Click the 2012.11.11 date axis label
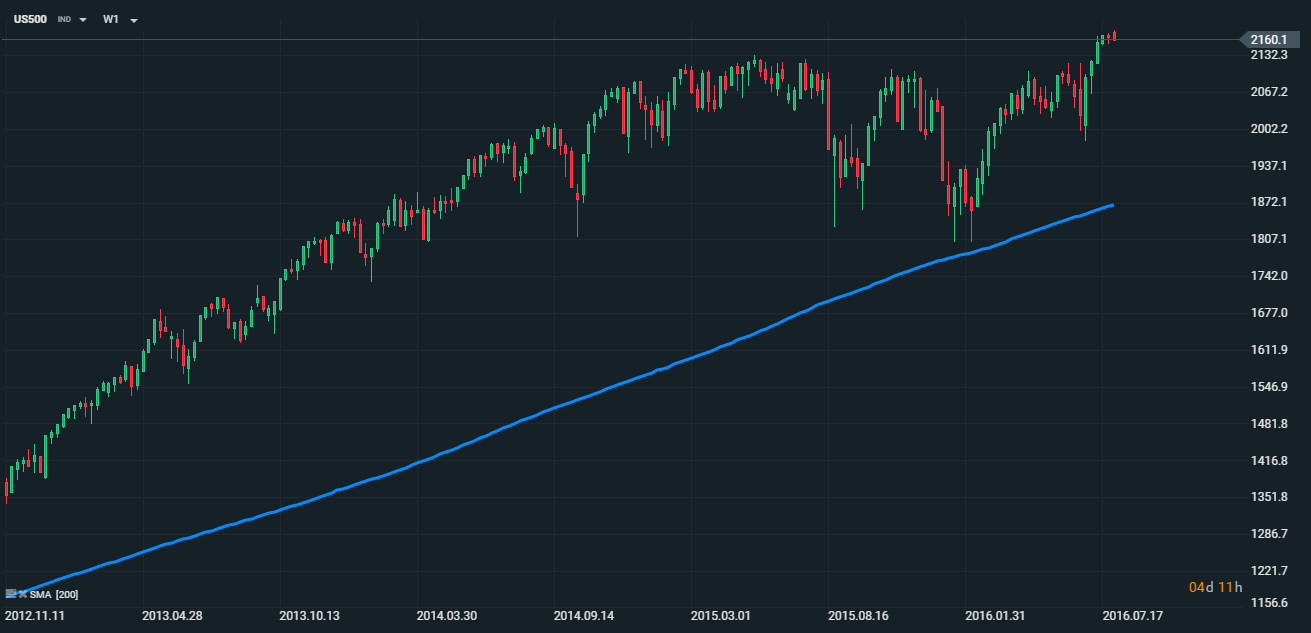 (33, 616)
